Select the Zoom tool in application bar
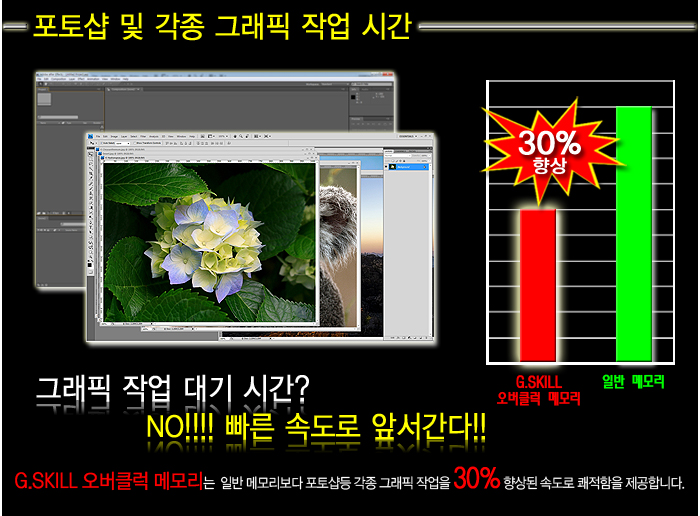Viewport: 700px width, 516px height. pyautogui.click(x=241, y=136)
